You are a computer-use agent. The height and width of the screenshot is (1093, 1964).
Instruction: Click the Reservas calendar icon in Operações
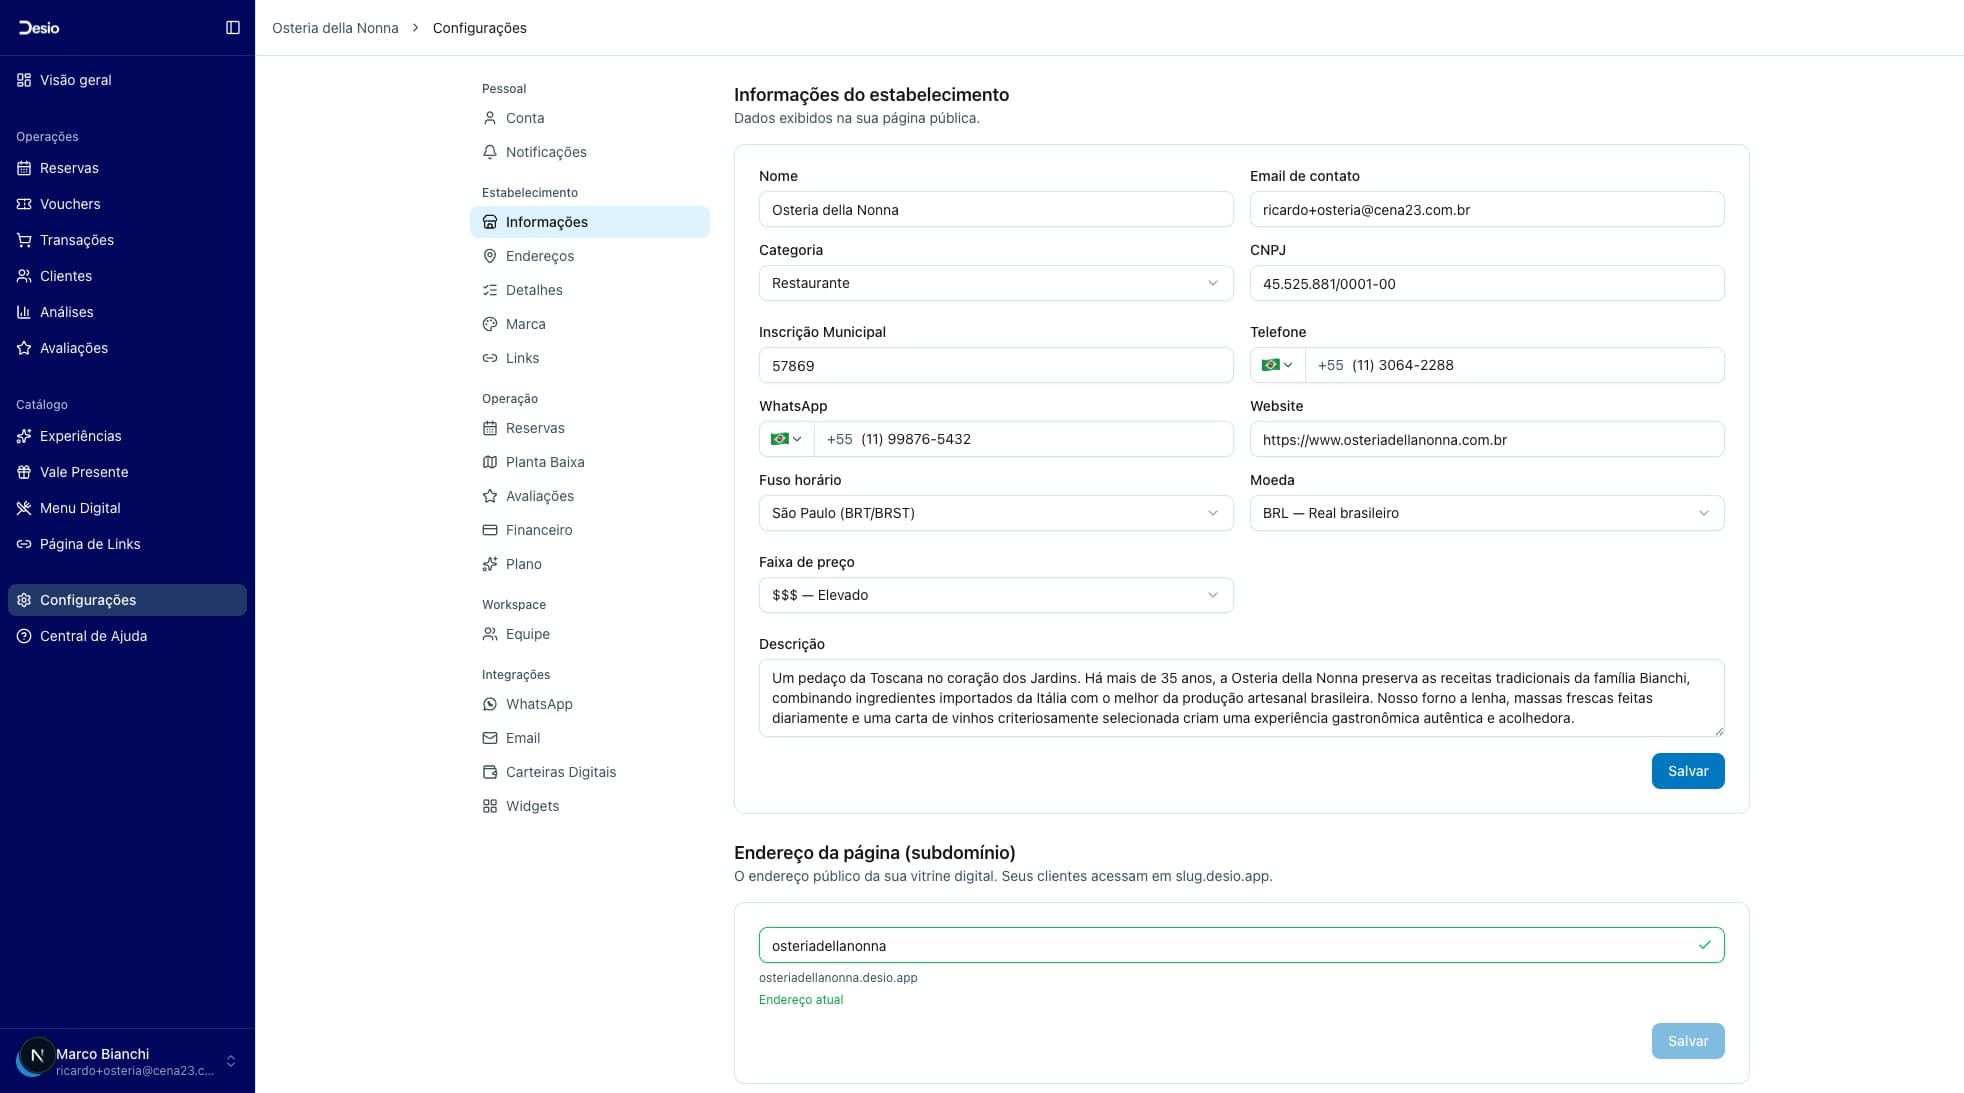pyautogui.click(x=24, y=168)
